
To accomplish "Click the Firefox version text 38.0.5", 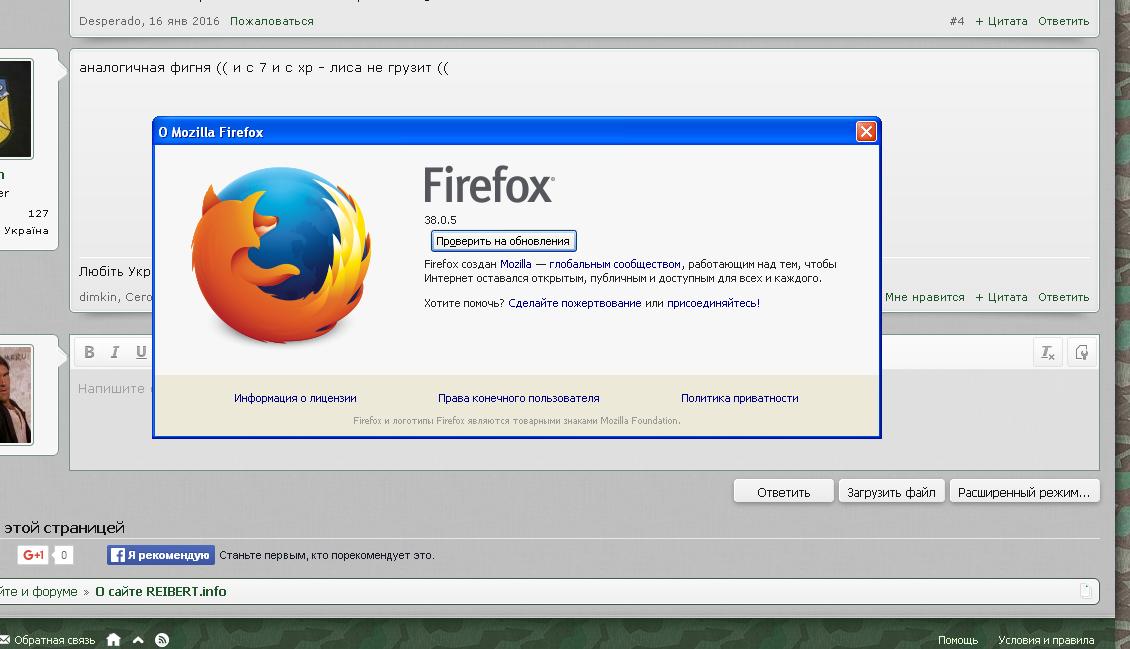I will [x=440, y=220].
